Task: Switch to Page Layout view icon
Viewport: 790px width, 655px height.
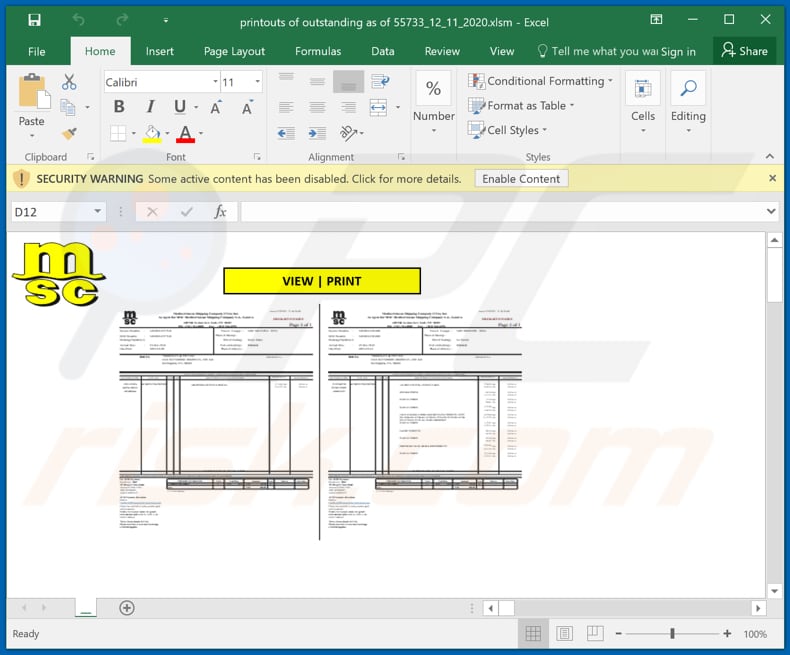Action: tap(564, 633)
